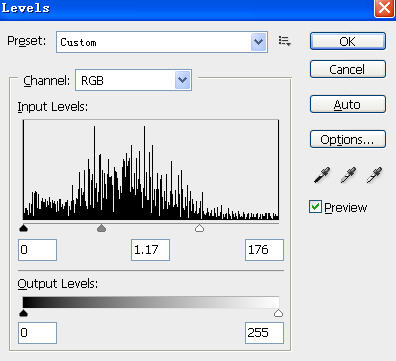This screenshot has width=396, height=361.
Task: Select the white point eyedropper
Action: click(374, 175)
